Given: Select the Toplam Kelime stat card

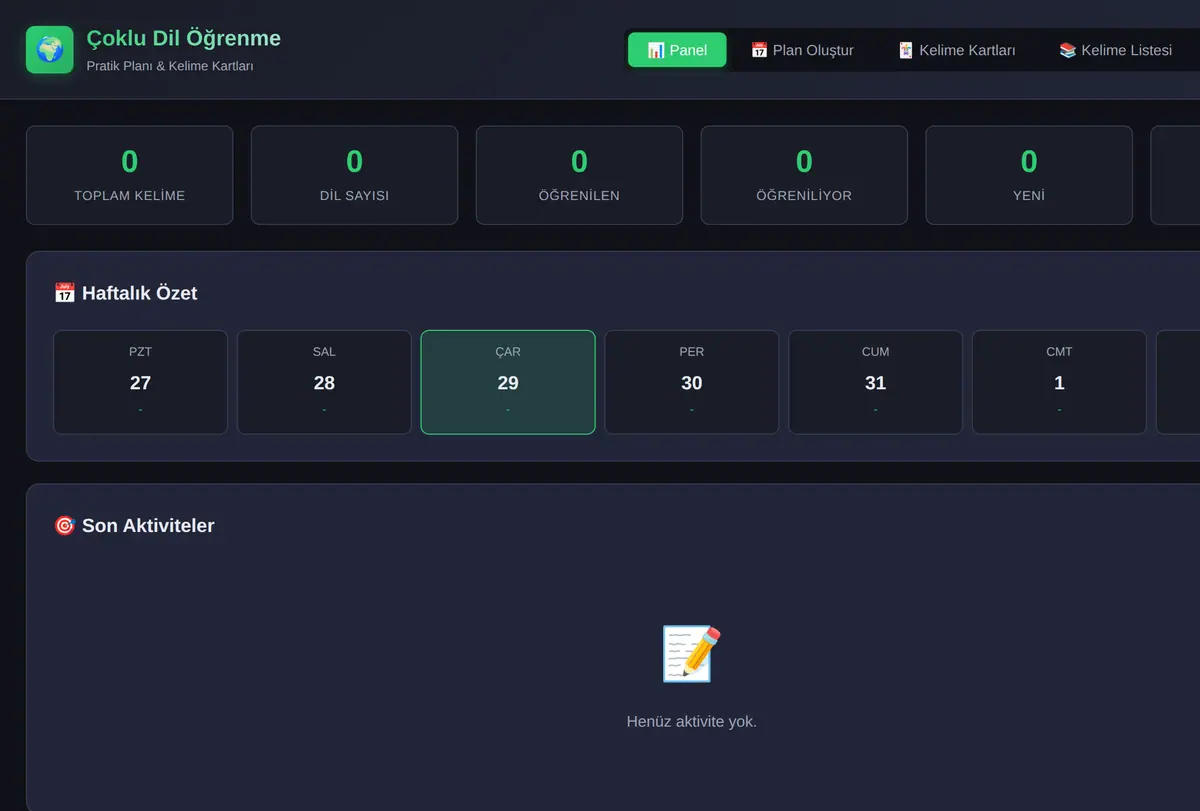Looking at the screenshot, I should (x=130, y=175).
